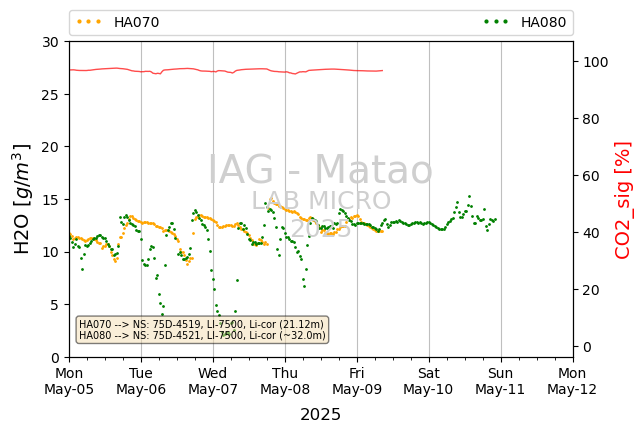Image resolution: width=644 pixels, height=433 pixels.
Task: Click the right axis value 80
Action: [x=591, y=119]
